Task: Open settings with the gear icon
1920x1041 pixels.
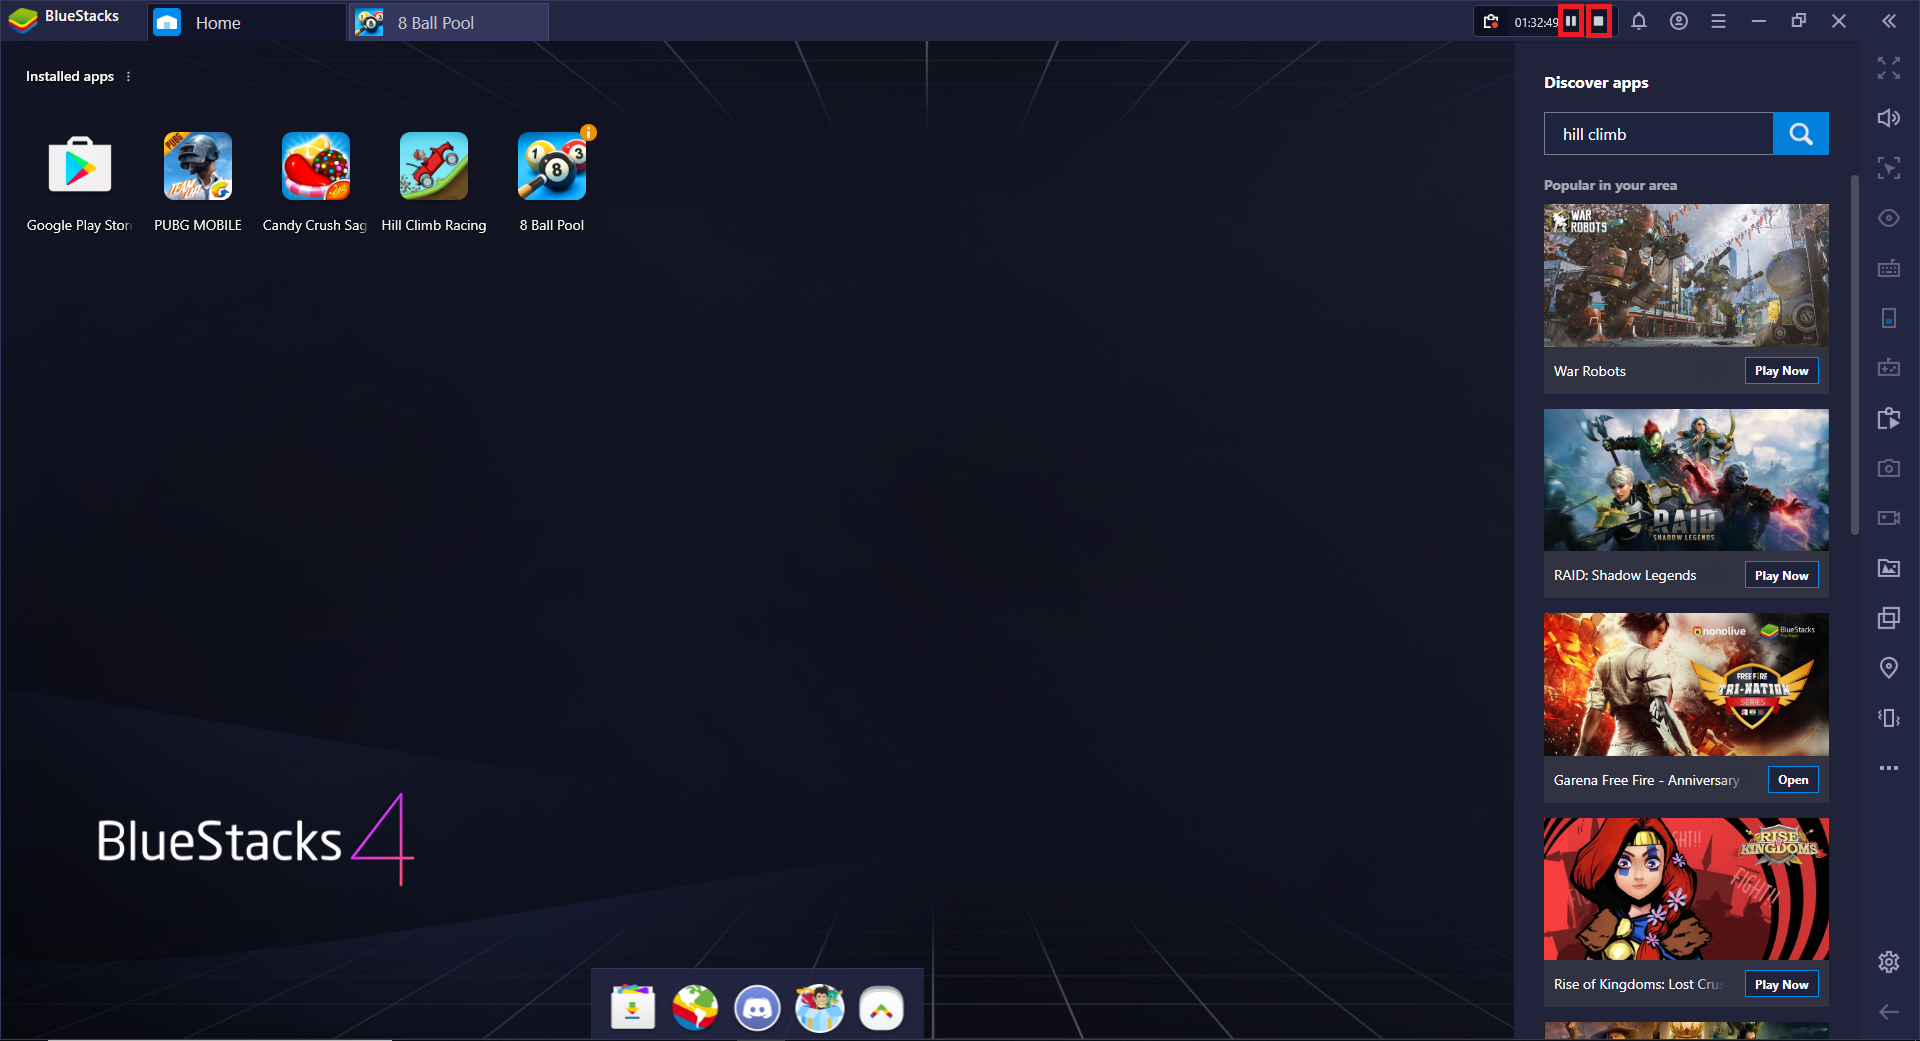Action: coord(1888,962)
